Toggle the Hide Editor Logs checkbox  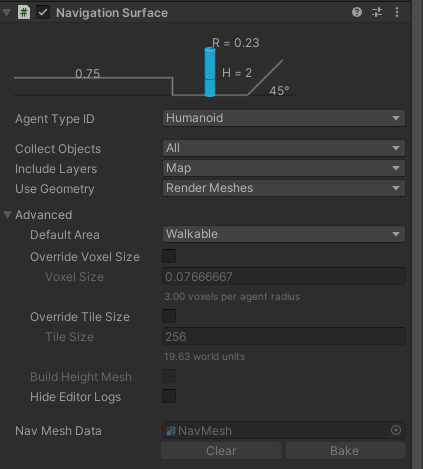[169, 396]
